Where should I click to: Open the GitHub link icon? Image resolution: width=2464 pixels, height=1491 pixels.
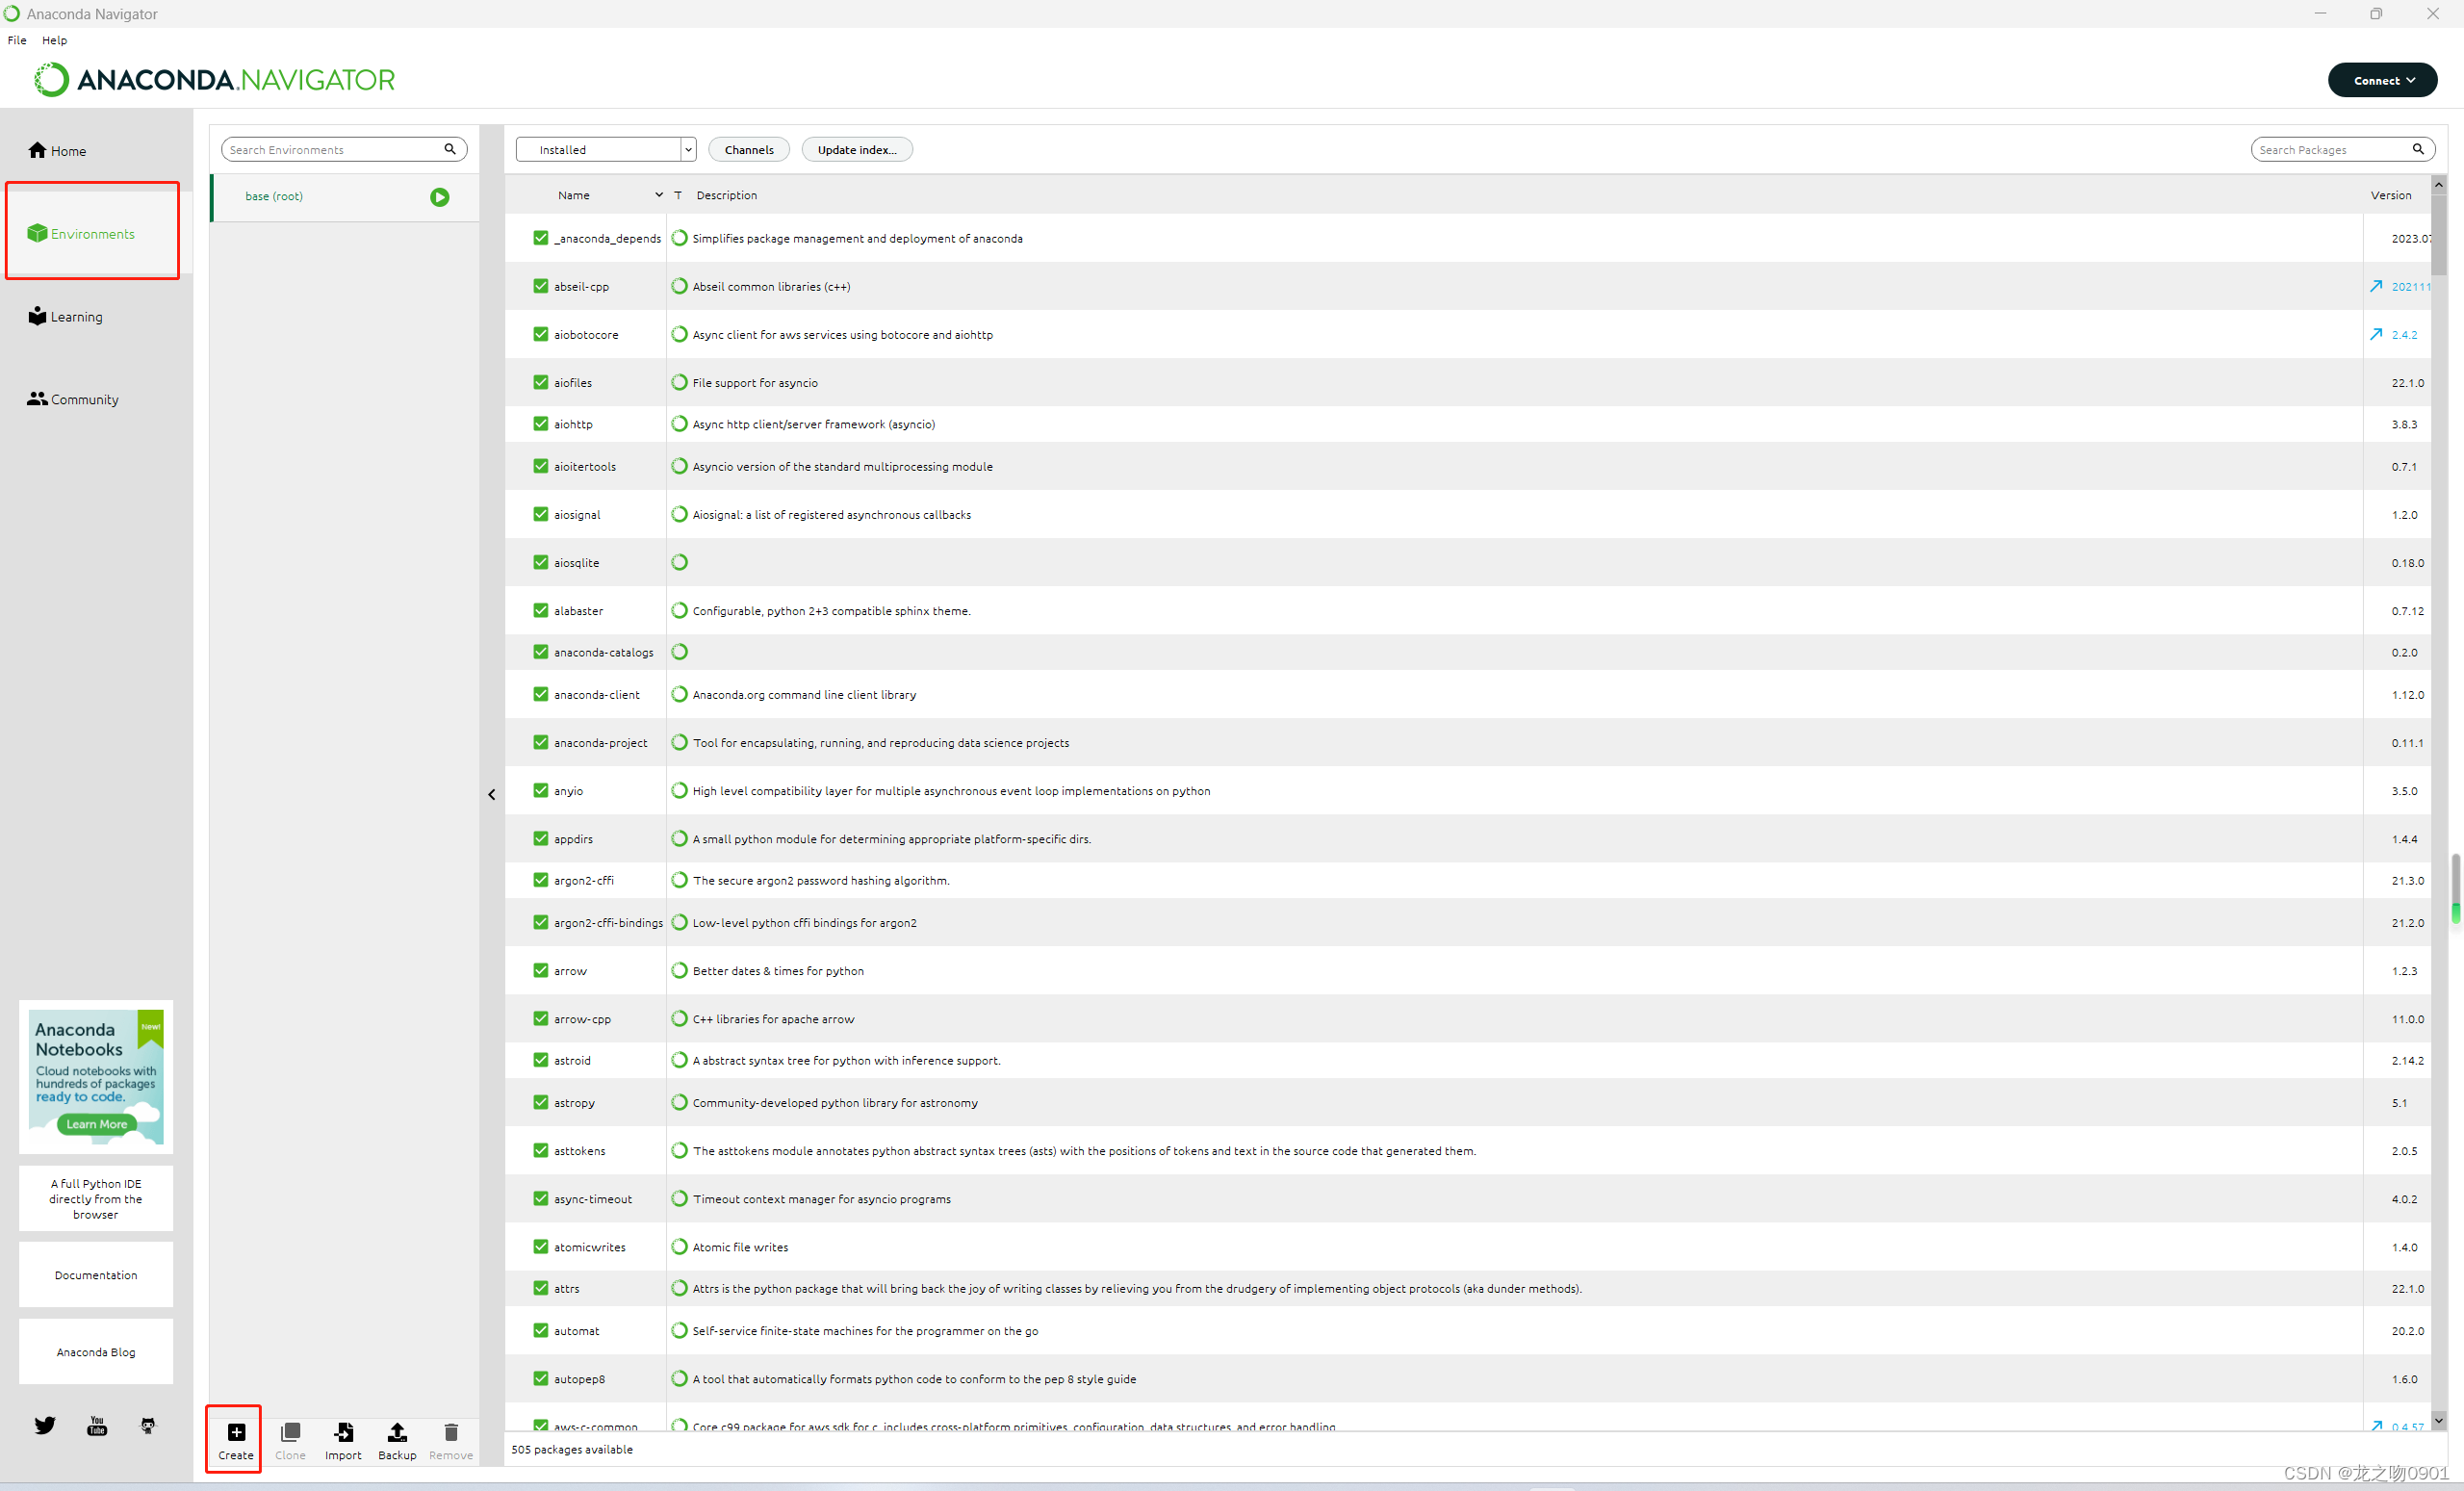coord(148,1425)
